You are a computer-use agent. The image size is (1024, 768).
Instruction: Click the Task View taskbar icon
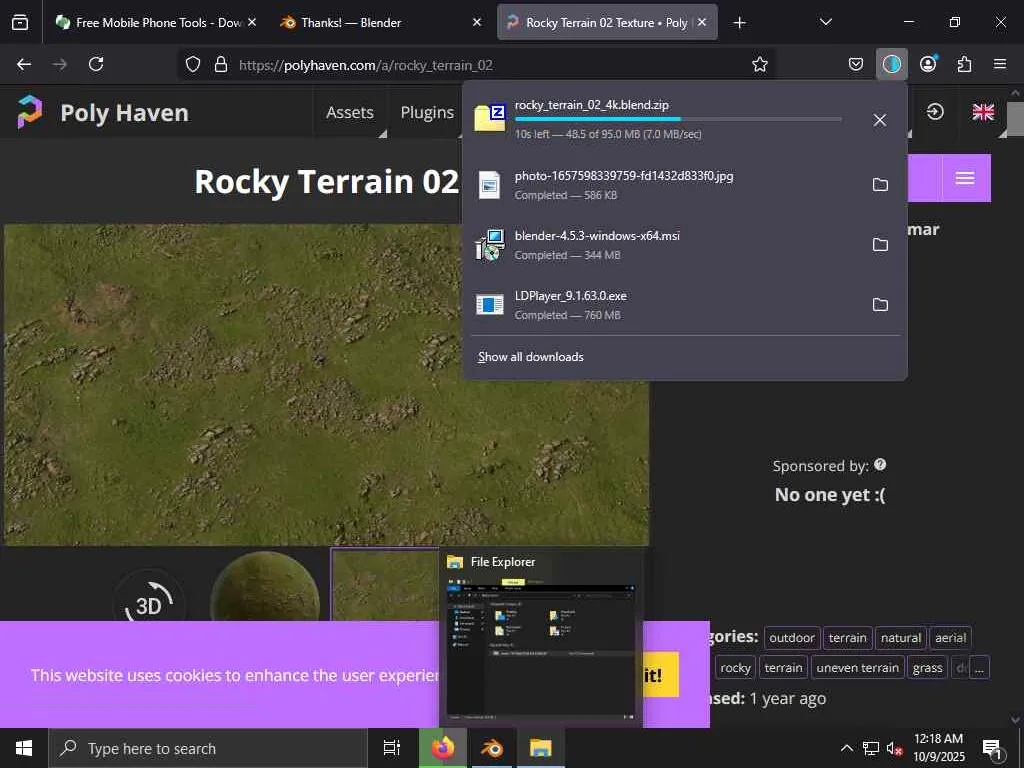pos(392,748)
